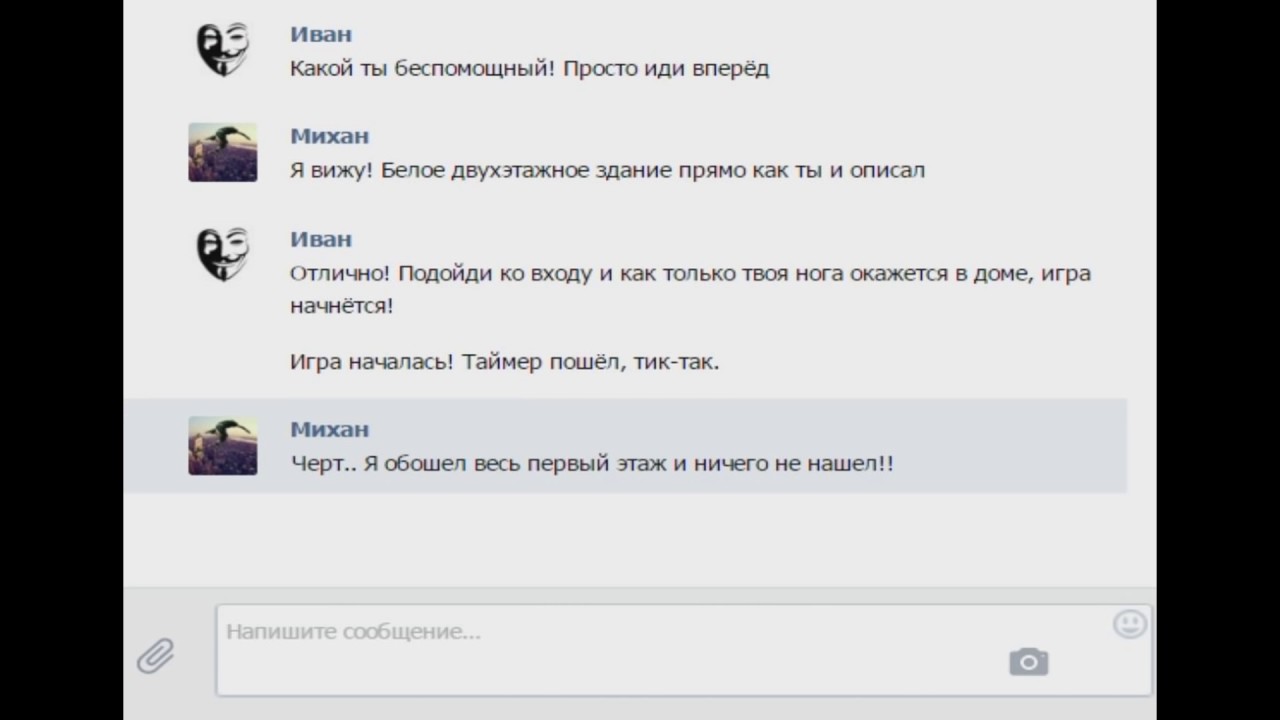
Task: Click the paperclip attachment icon
Action: pos(156,656)
